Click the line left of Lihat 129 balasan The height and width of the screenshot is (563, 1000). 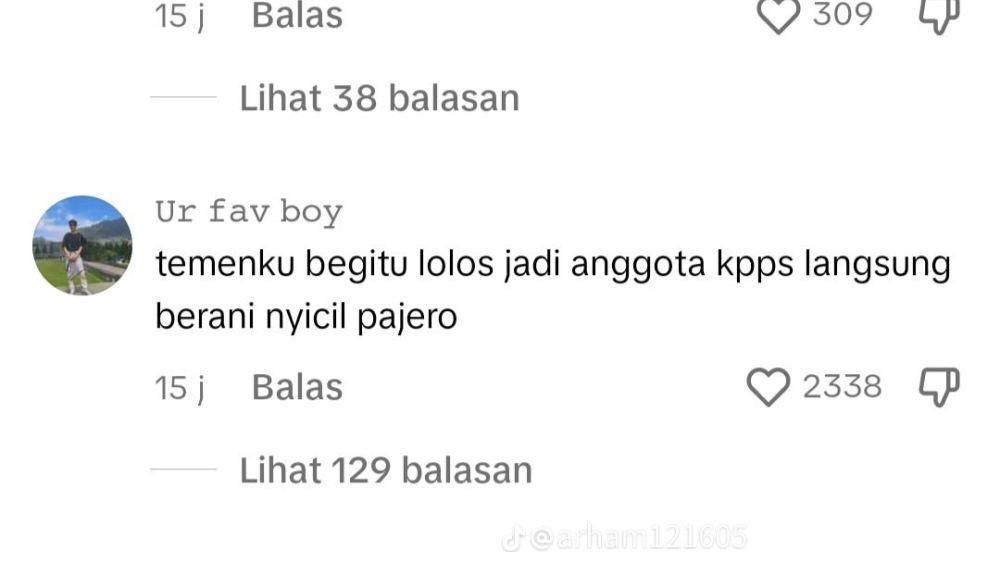point(184,469)
